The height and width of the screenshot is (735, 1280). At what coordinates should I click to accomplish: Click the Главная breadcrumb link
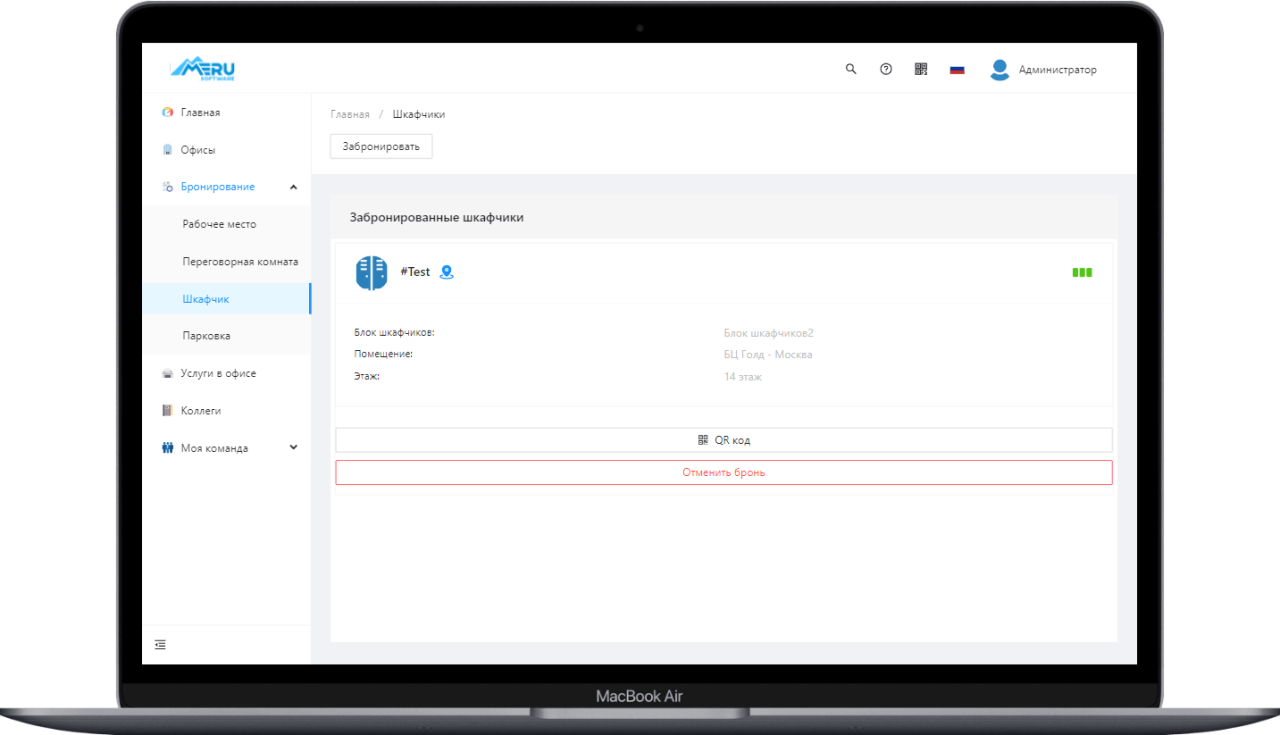[350, 114]
